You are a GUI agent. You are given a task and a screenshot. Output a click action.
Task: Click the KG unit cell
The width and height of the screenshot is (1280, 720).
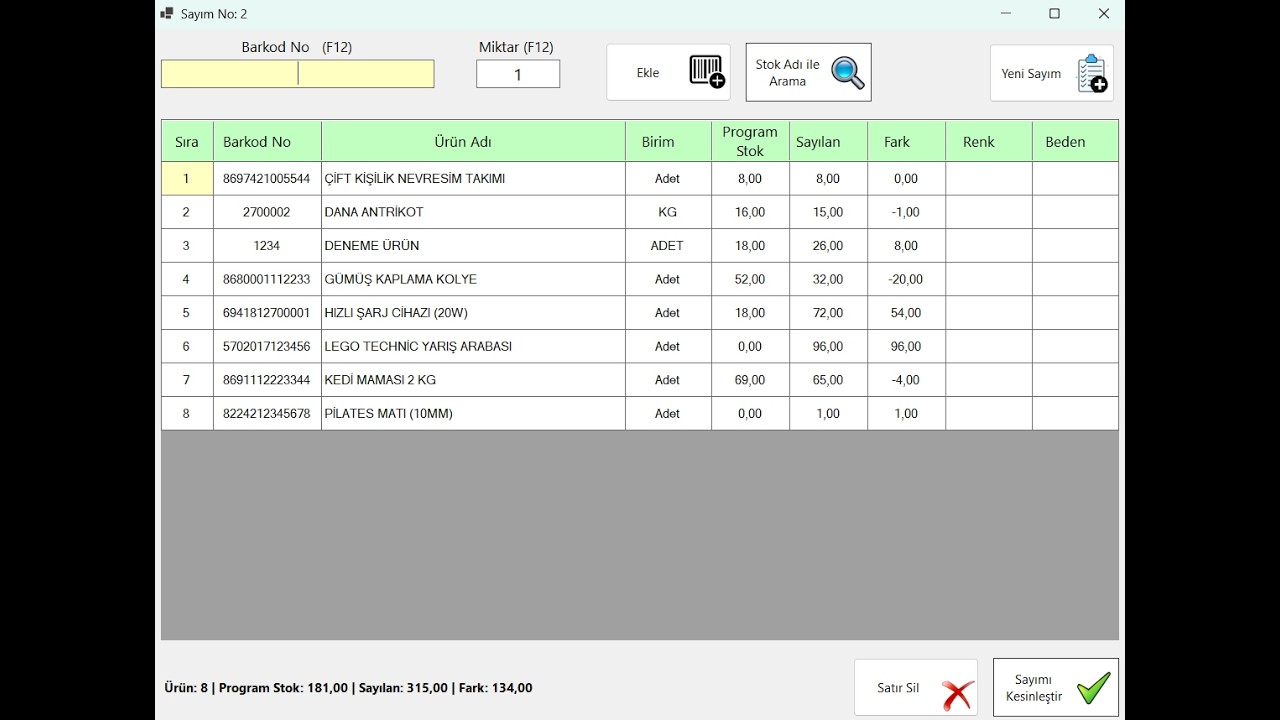(x=668, y=212)
